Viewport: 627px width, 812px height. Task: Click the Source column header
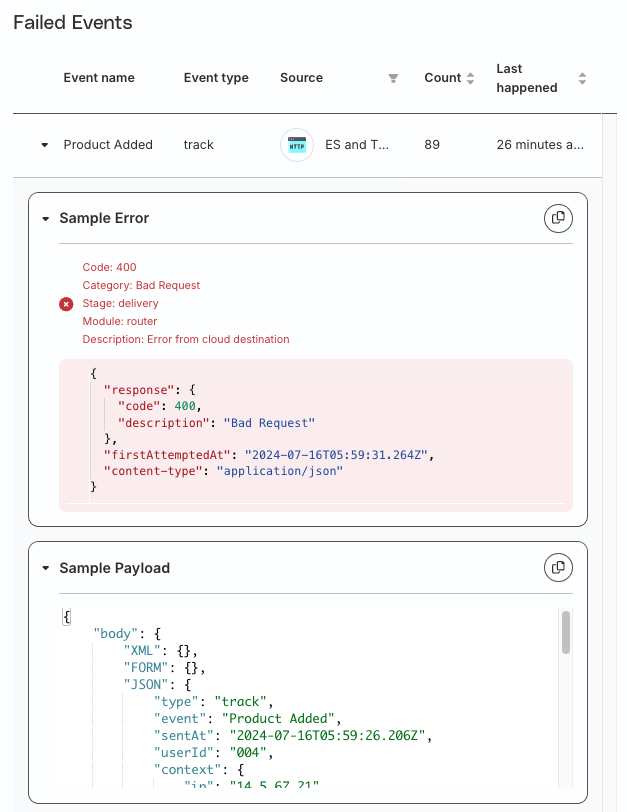301,78
